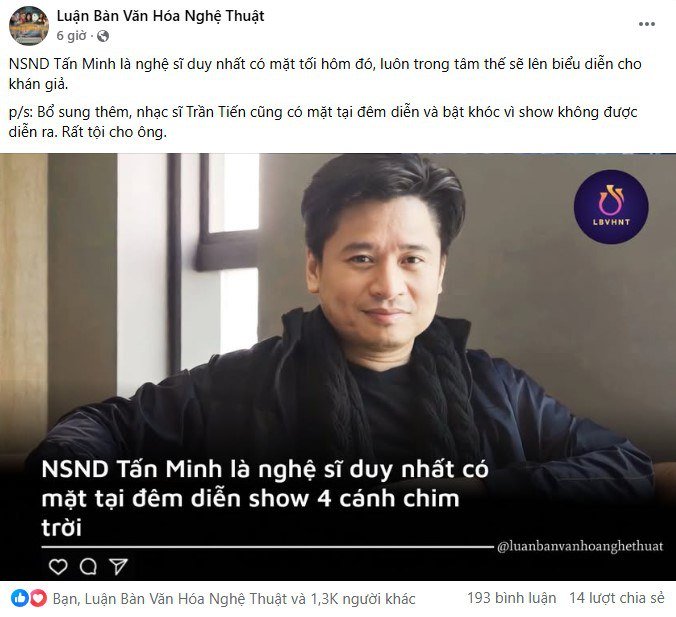Click the red heart reaction icon
676x617 pixels.
(x=38, y=598)
